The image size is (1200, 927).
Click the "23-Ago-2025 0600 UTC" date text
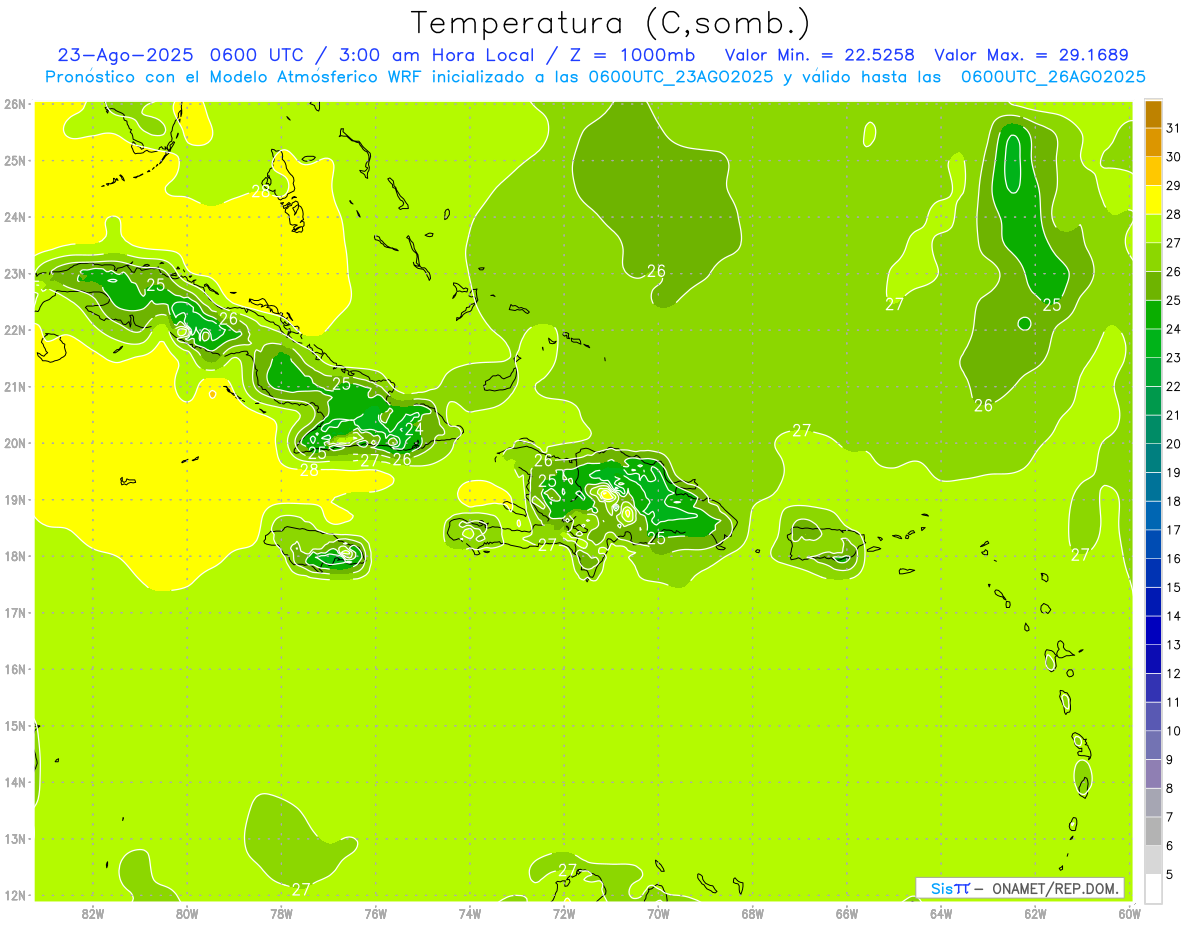[181, 55]
